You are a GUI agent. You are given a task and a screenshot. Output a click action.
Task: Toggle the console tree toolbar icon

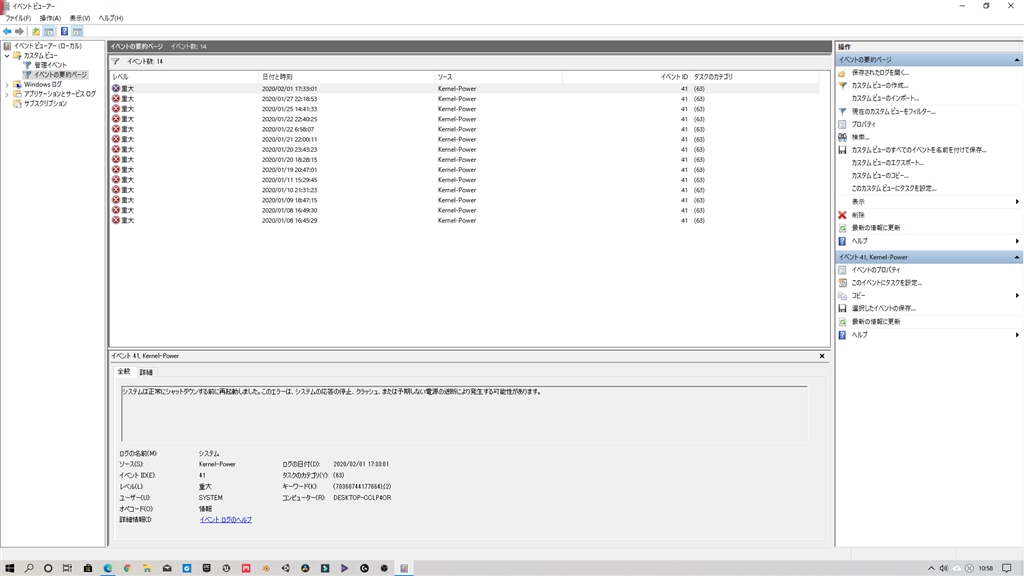tap(49, 31)
